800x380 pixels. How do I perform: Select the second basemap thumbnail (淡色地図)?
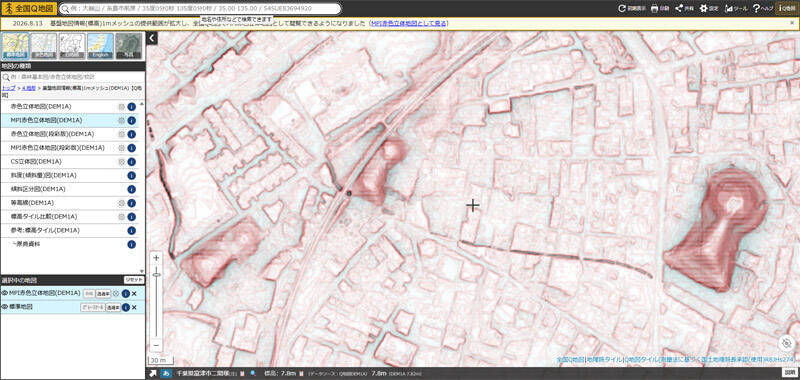[x=44, y=46]
